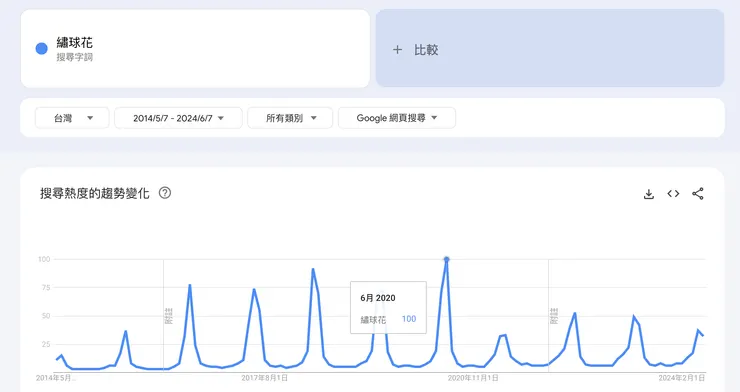Click the 2017年8月1日 axis label
The height and width of the screenshot is (392, 740).
pos(264,378)
